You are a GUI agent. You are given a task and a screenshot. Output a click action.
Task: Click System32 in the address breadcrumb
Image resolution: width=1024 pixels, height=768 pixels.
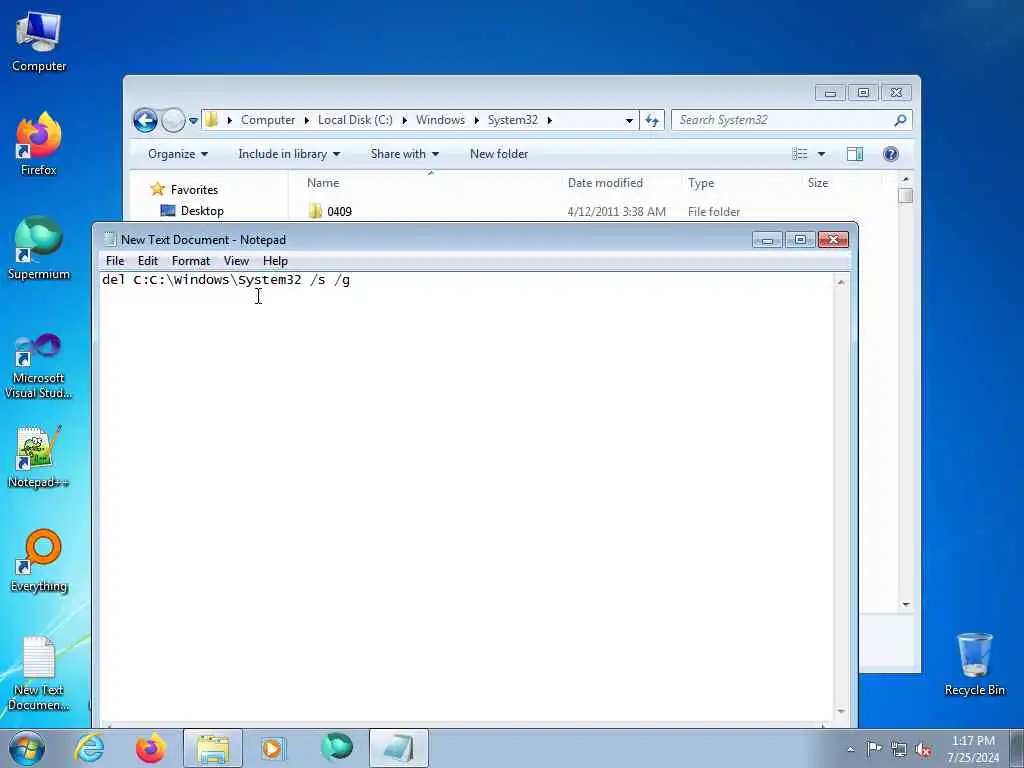click(513, 120)
